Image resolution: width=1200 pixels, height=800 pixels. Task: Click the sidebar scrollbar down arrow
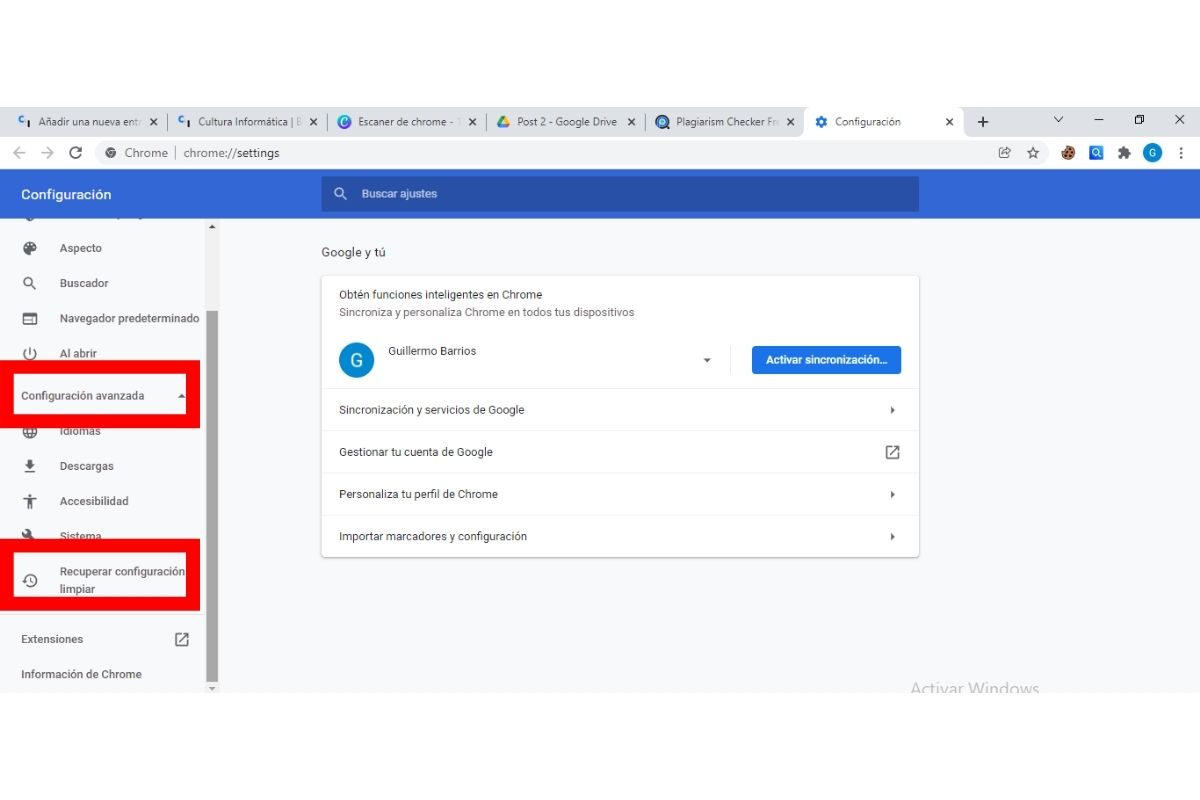(211, 687)
